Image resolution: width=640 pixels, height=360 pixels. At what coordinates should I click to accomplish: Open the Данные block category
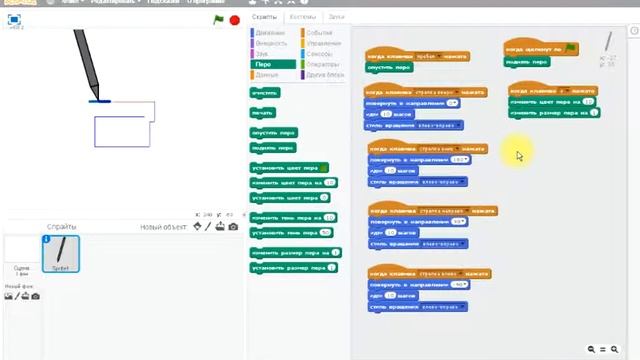(267, 75)
